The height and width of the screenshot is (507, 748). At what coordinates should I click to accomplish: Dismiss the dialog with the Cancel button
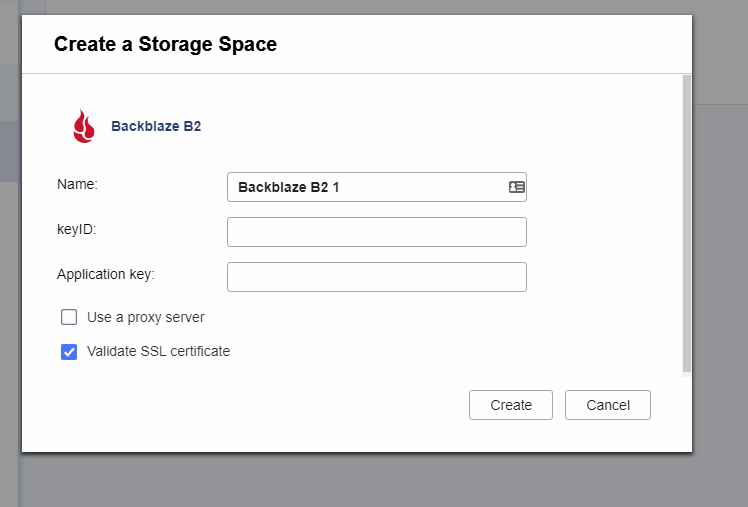pos(608,405)
